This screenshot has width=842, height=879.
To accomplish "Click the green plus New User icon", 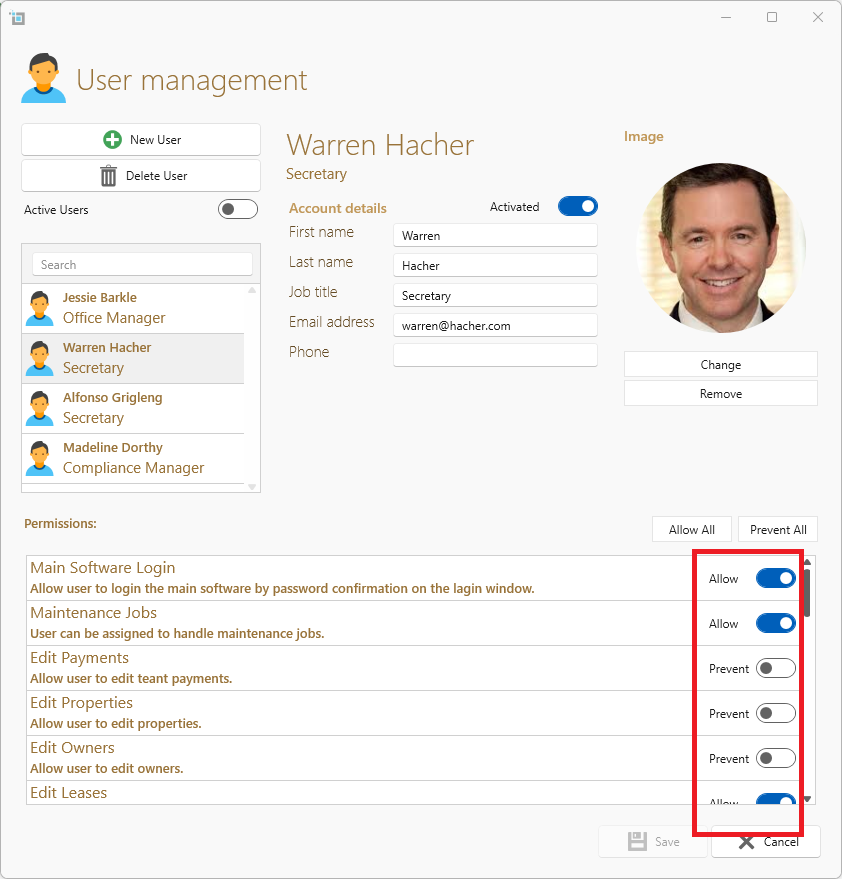I will pyautogui.click(x=113, y=140).
